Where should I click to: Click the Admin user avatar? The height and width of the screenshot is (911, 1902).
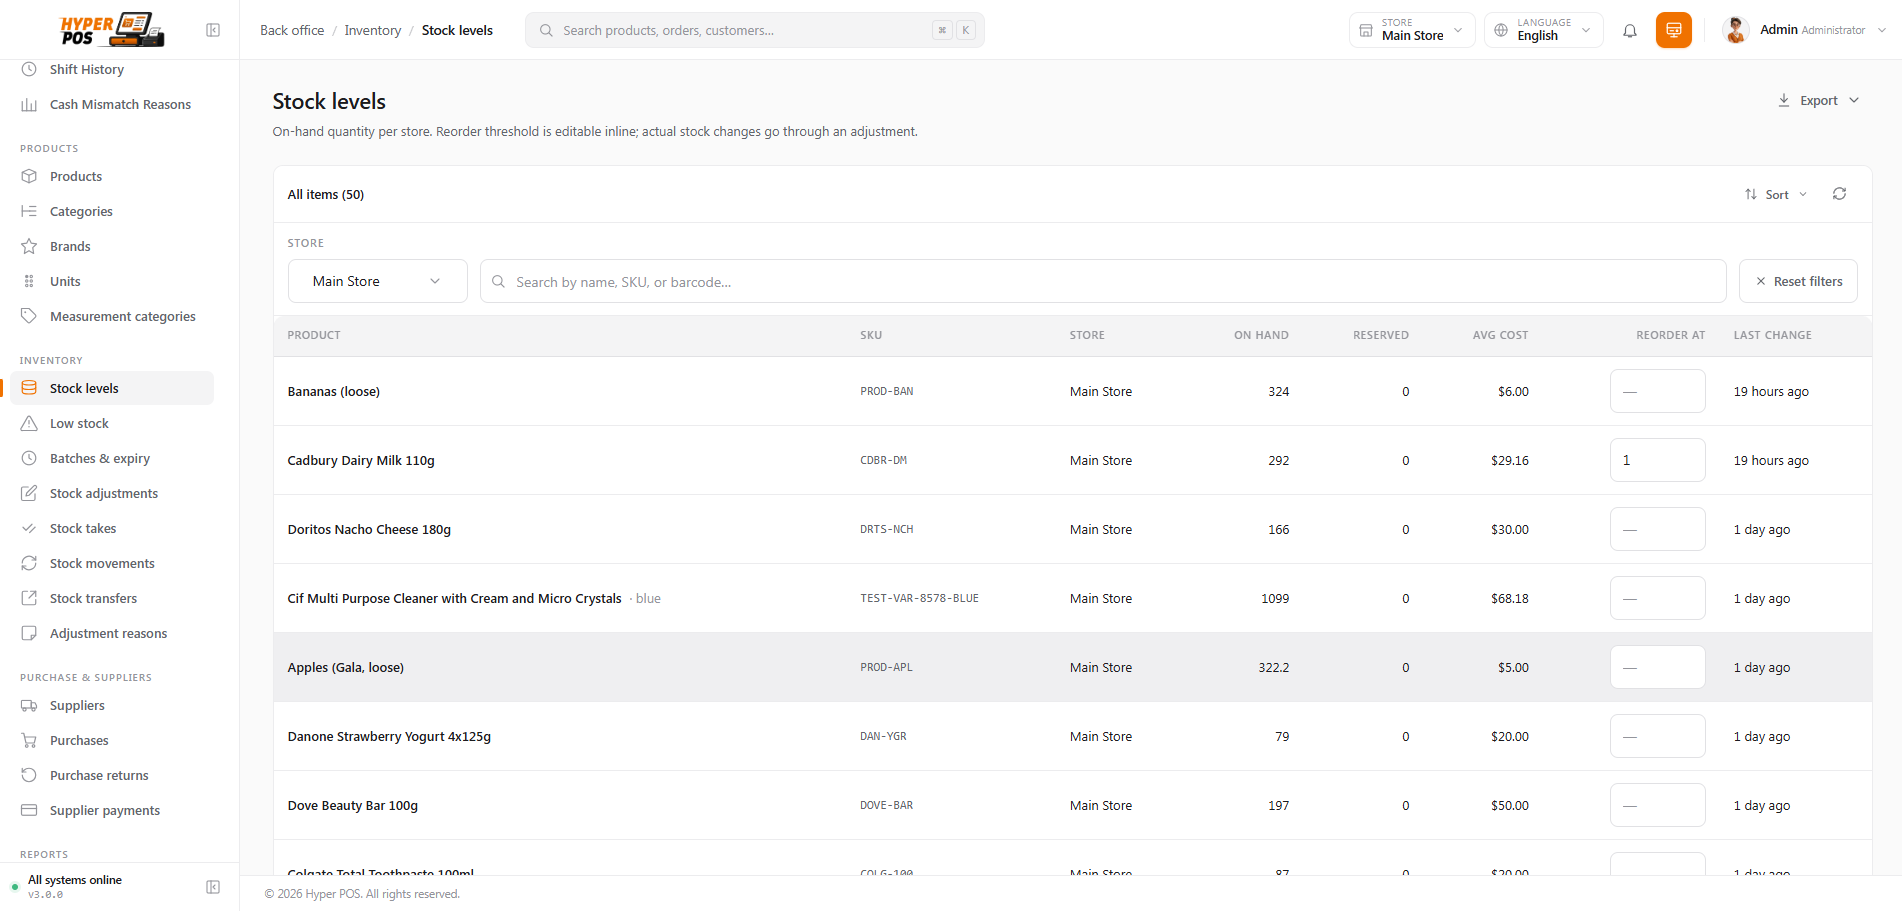pos(1736,30)
